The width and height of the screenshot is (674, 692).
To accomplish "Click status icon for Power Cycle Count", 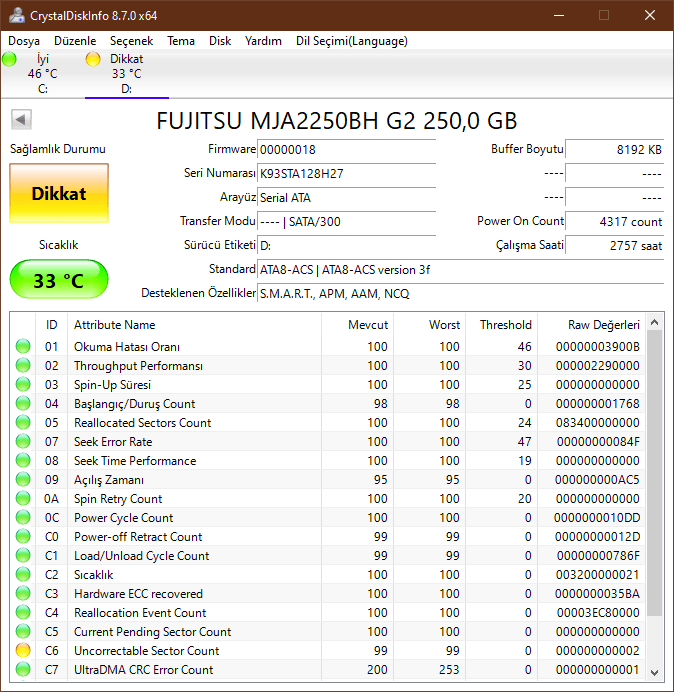I will click(23, 517).
